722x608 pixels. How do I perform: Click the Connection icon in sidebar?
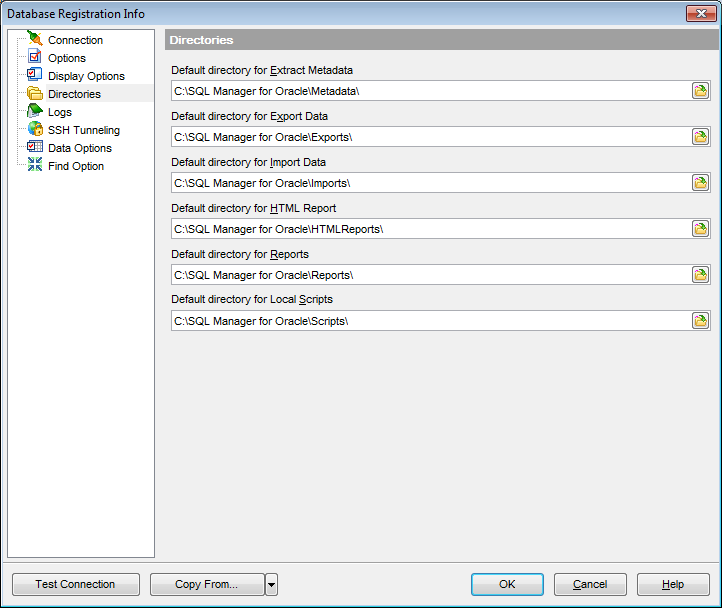click(x=35, y=40)
